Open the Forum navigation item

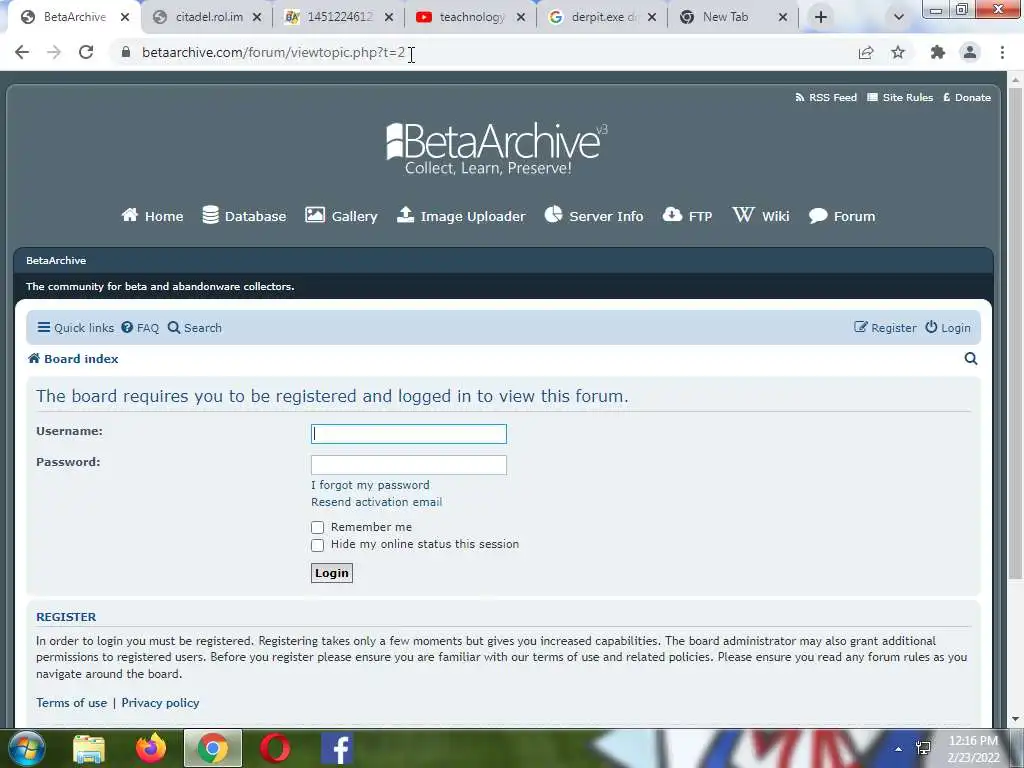click(841, 216)
